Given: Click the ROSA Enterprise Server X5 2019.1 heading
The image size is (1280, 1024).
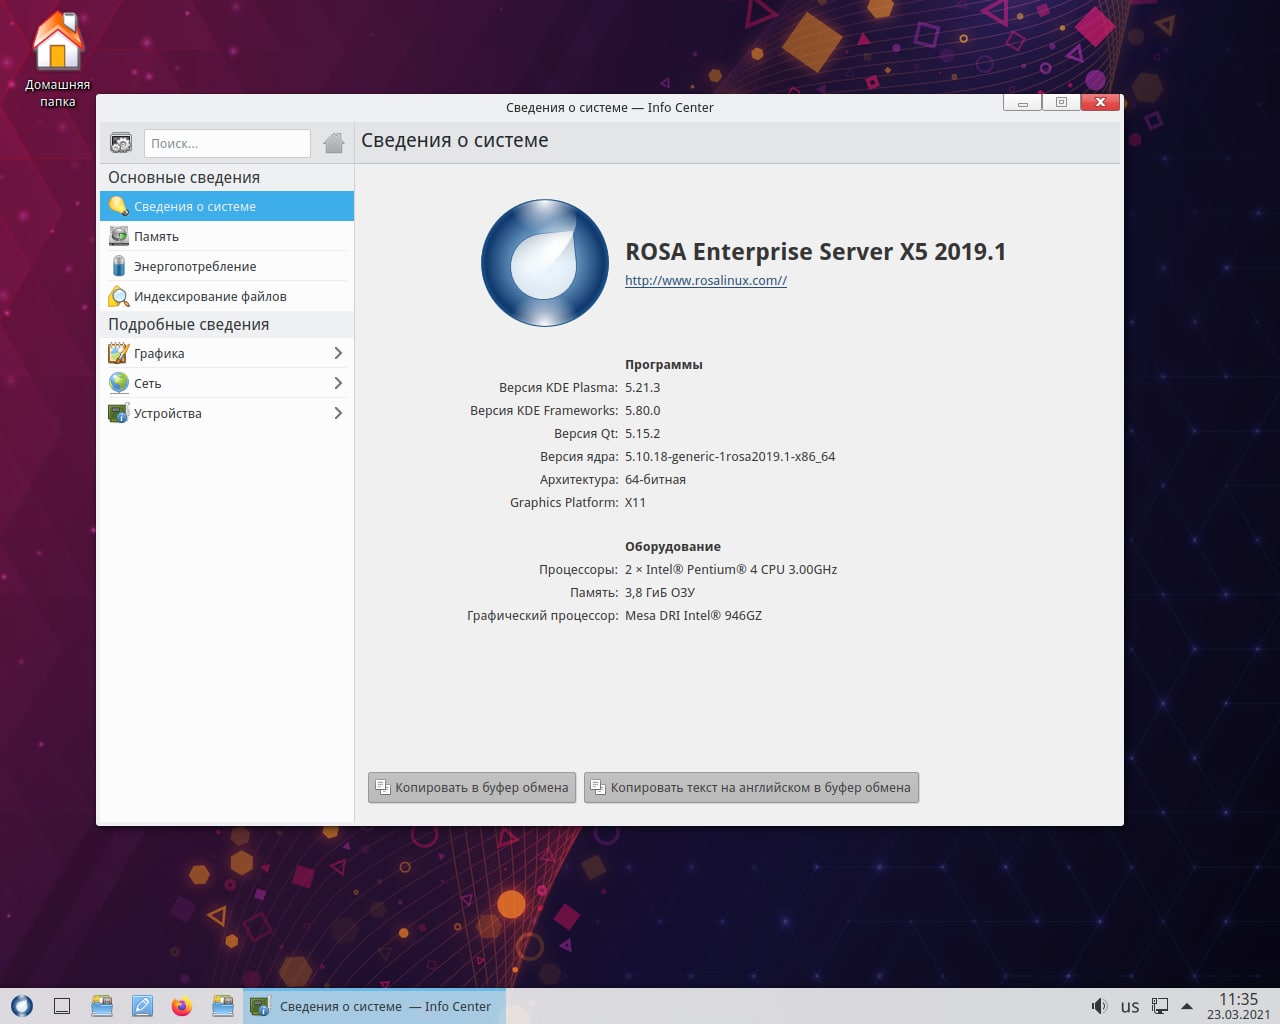Looking at the screenshot, I should coord(815,251).
